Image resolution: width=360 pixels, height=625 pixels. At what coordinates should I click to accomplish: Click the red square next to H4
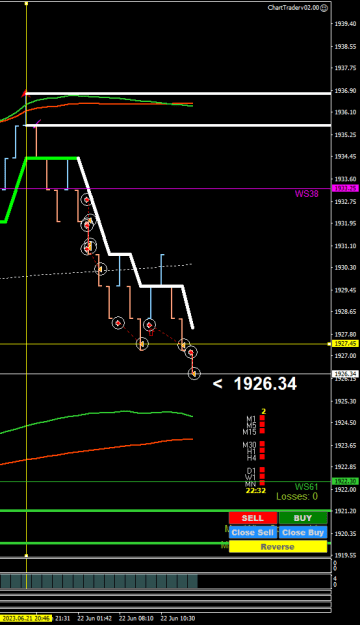pyautogui.click(x=262, y=457)
